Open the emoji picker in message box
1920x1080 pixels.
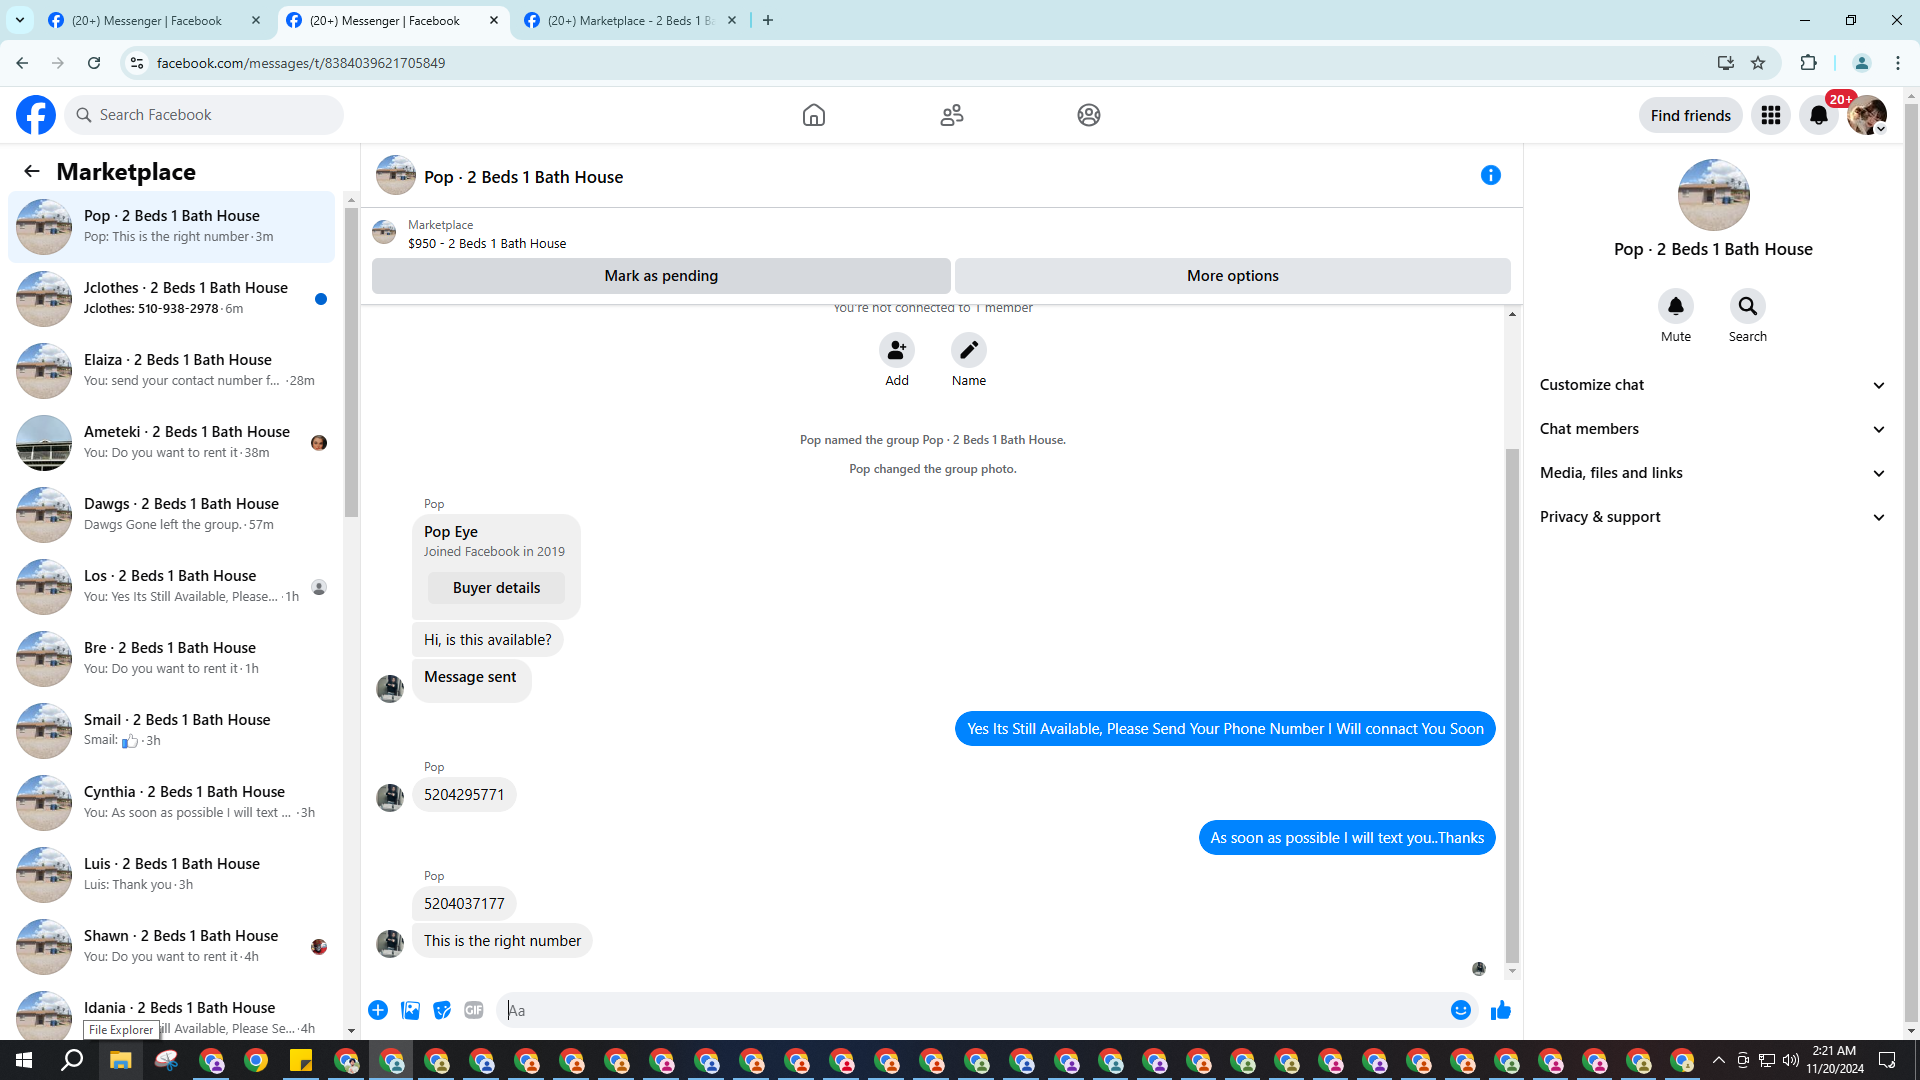click(1461, 1010)
